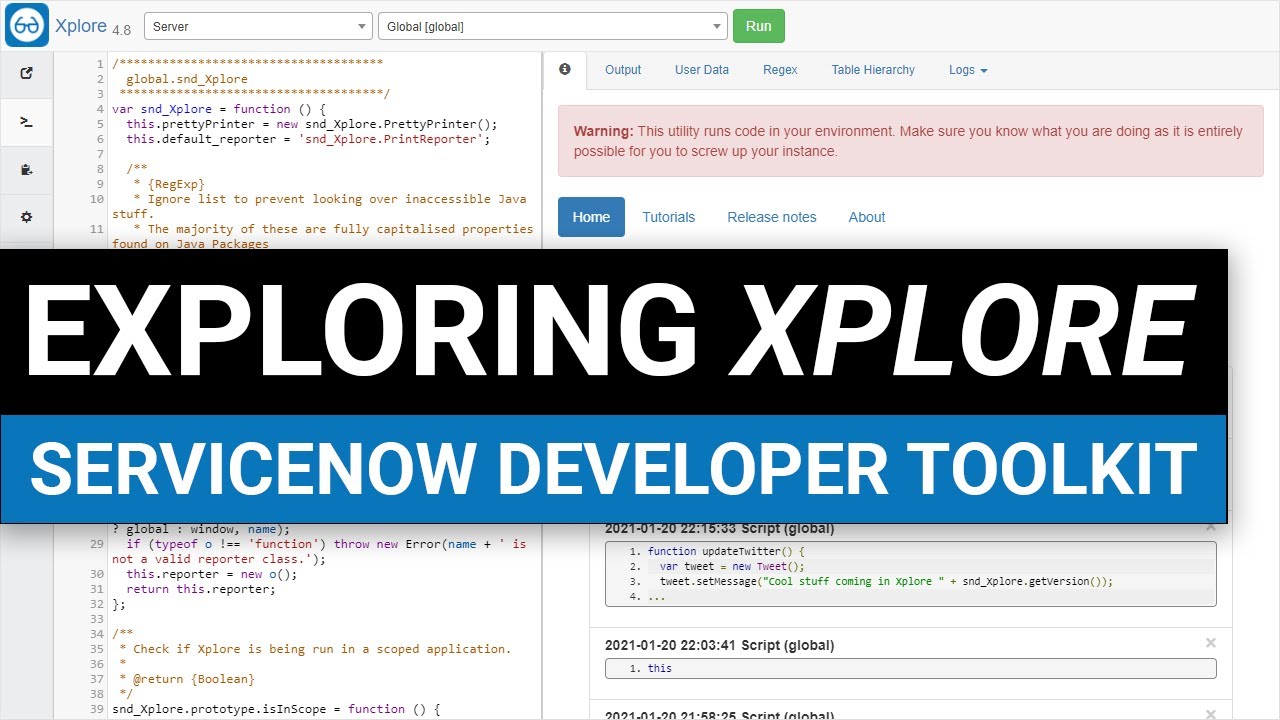This screenshot has height=720, width=1280.
Task: Click code line 'var snd_Xplore = function () {'
Action: (219, 109)
